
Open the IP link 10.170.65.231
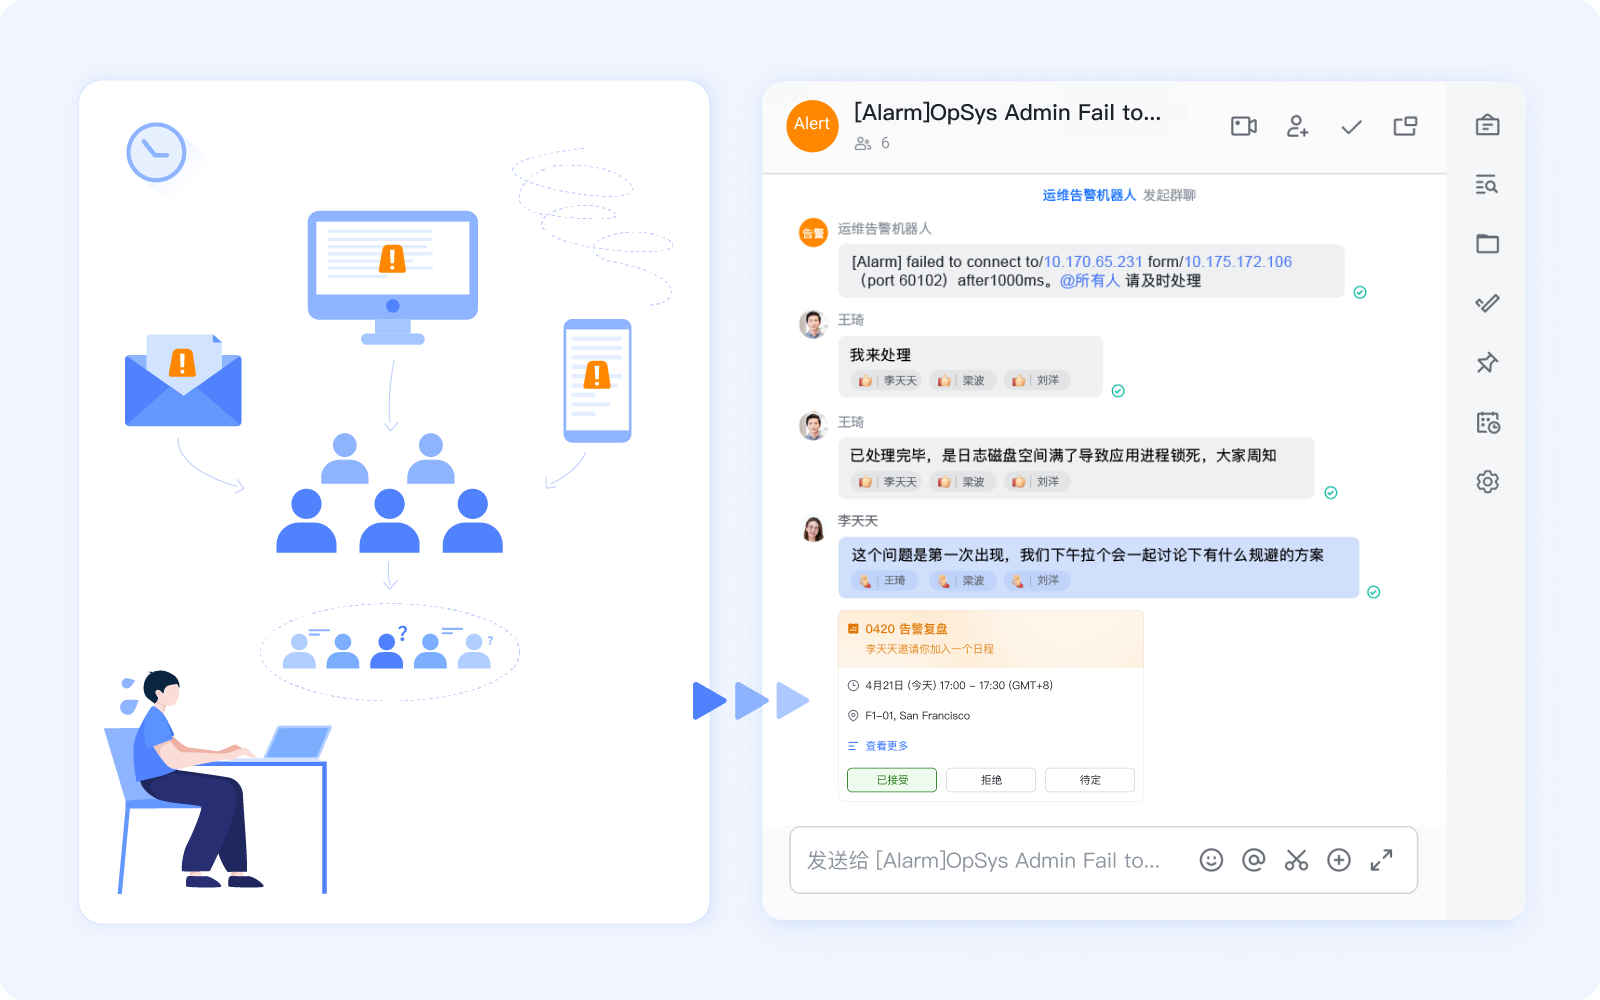[1093, 262]
